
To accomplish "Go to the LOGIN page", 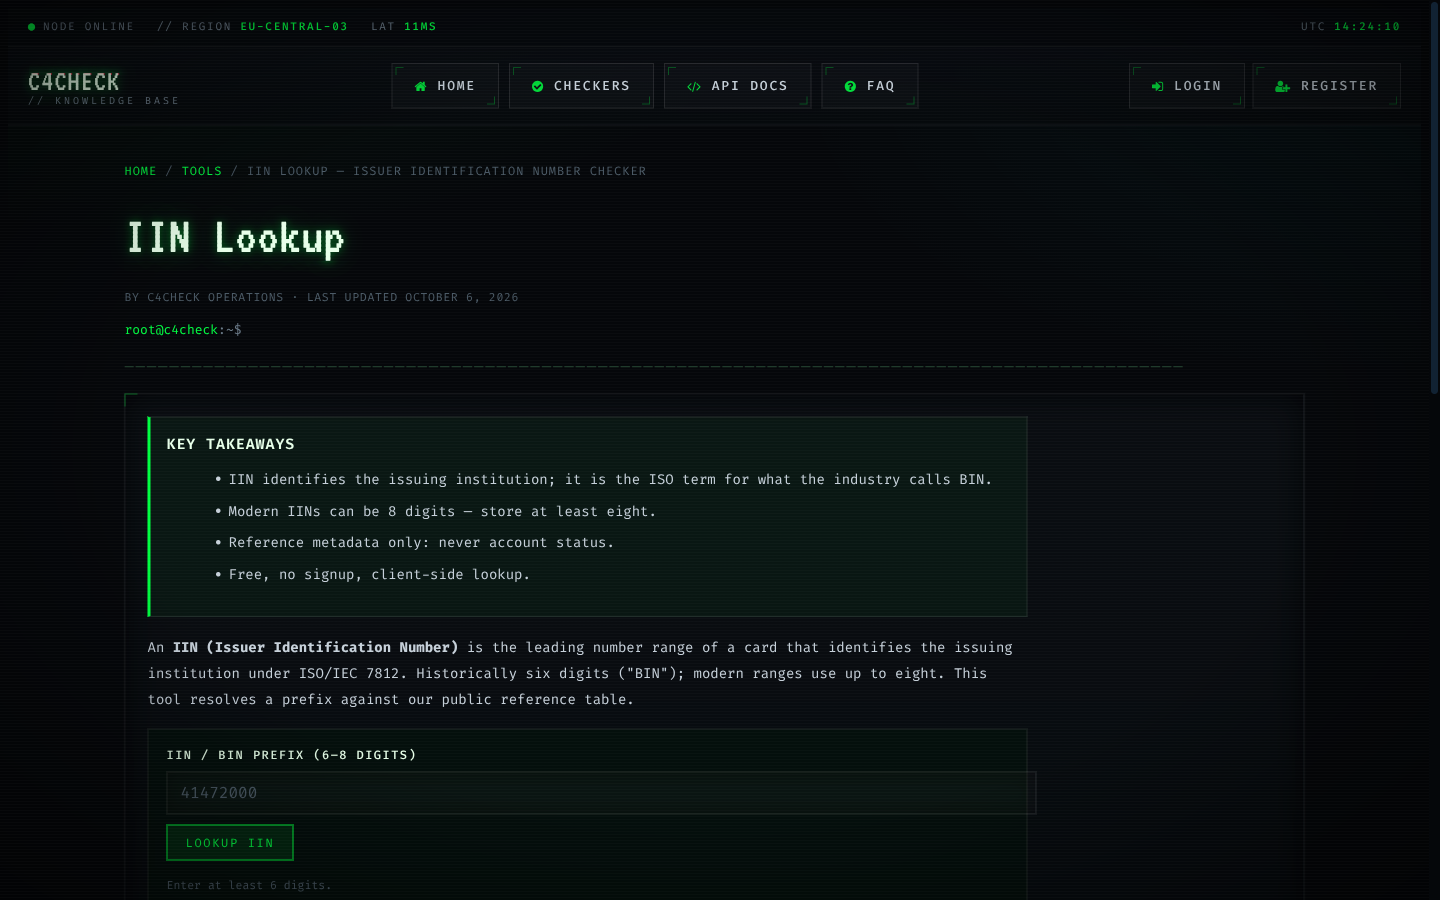I will 1187,86.
